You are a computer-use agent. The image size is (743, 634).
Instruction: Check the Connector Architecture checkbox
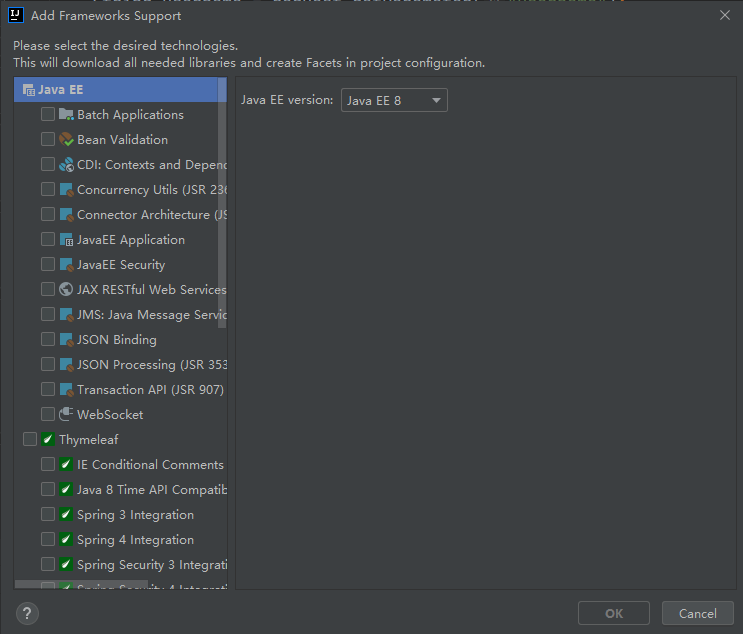click(48, 214)
